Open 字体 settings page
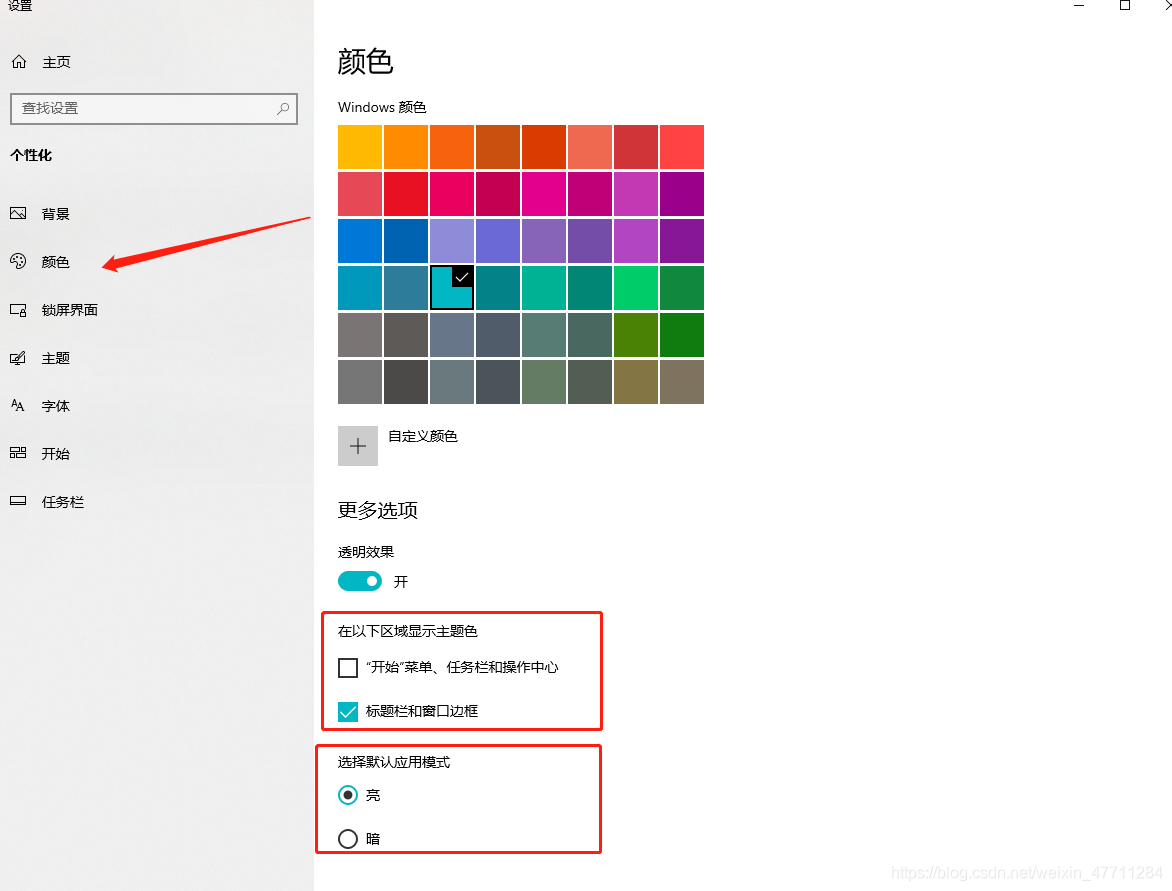 click(55, 406)
